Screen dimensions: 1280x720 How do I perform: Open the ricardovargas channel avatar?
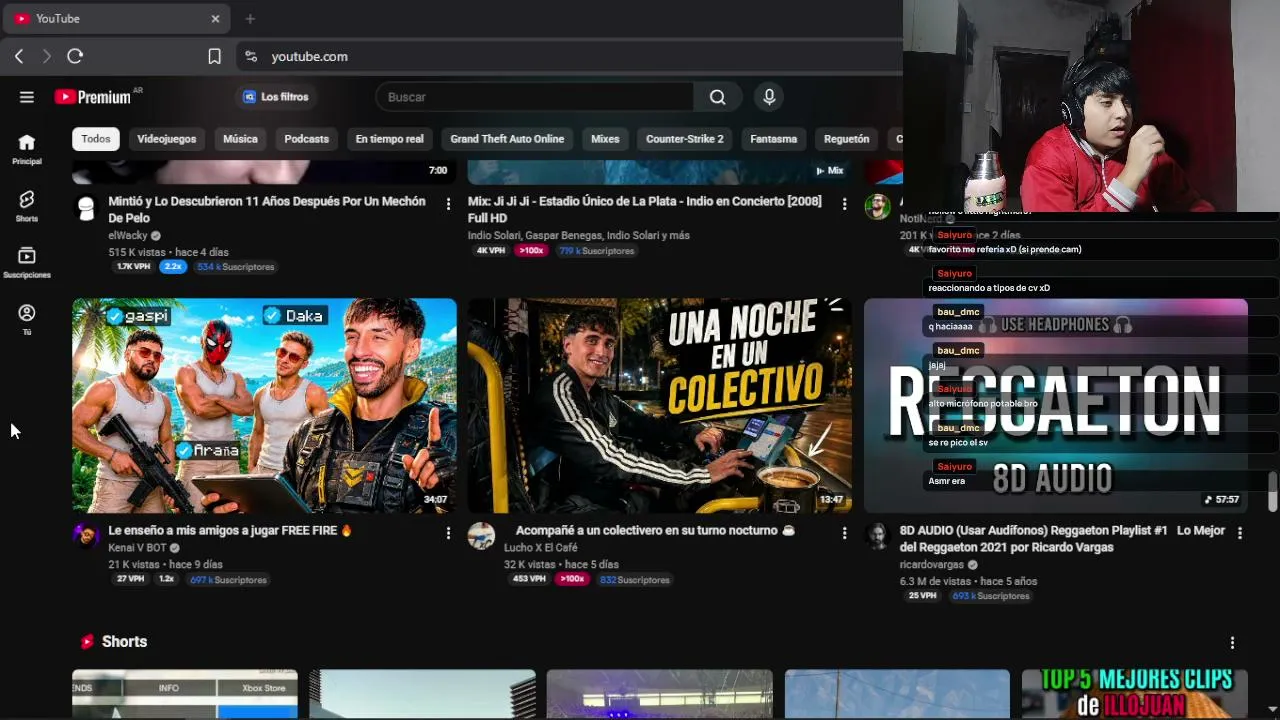[877, 535]
